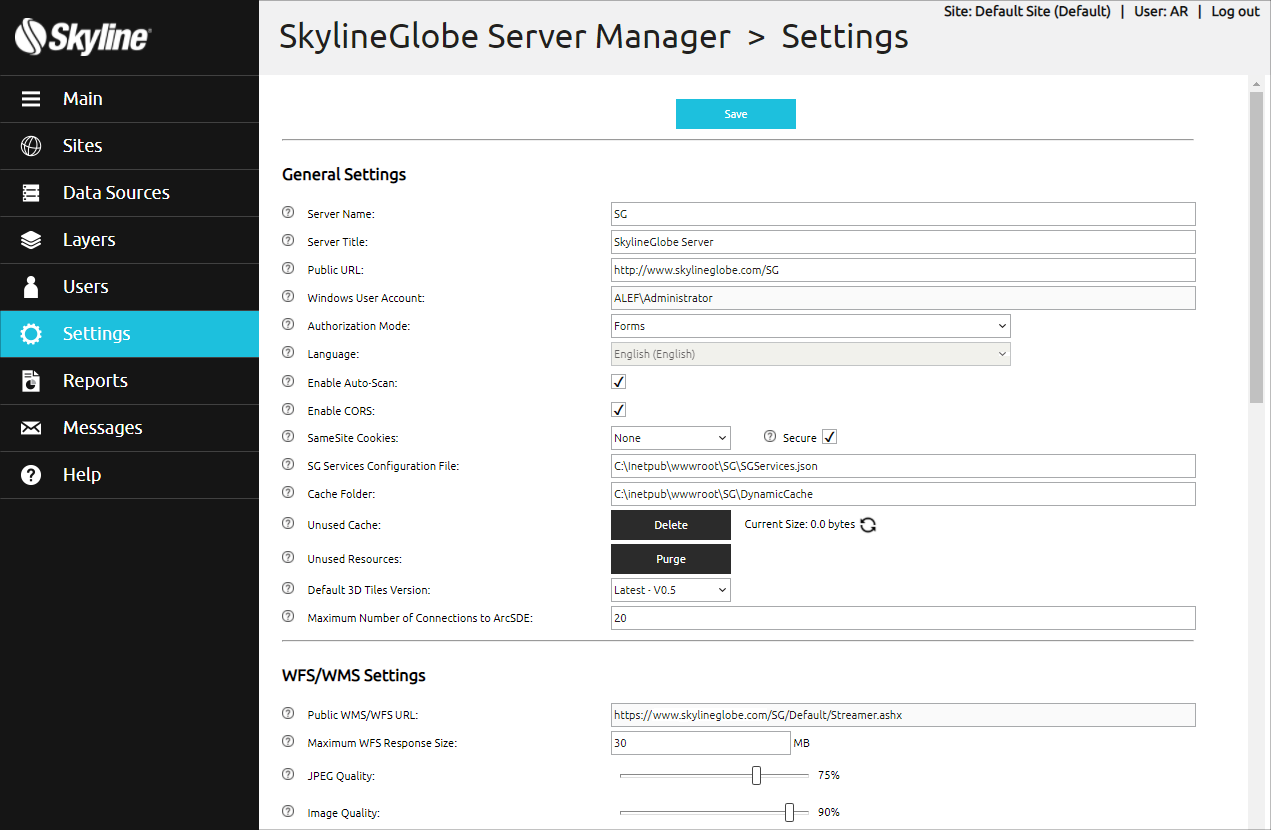The image size is (1271, 830).
Task: Click the Cache Folder path field
Action: pos(903,494)
